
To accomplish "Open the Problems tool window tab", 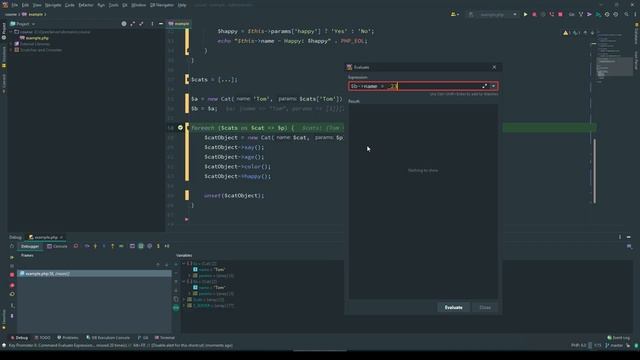I will [68, 338].
